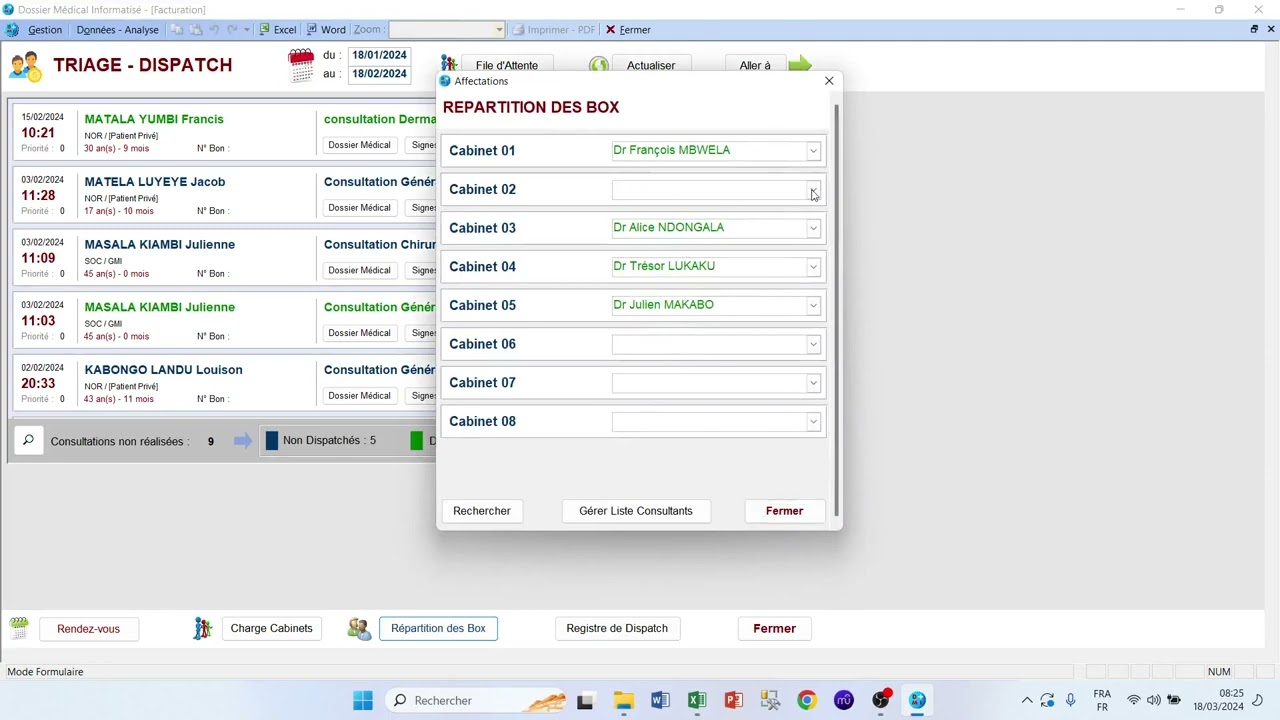The image size is (1280, 720).
Task: Close the Affectations dialog with the X
Action: (x=829, y=81)
